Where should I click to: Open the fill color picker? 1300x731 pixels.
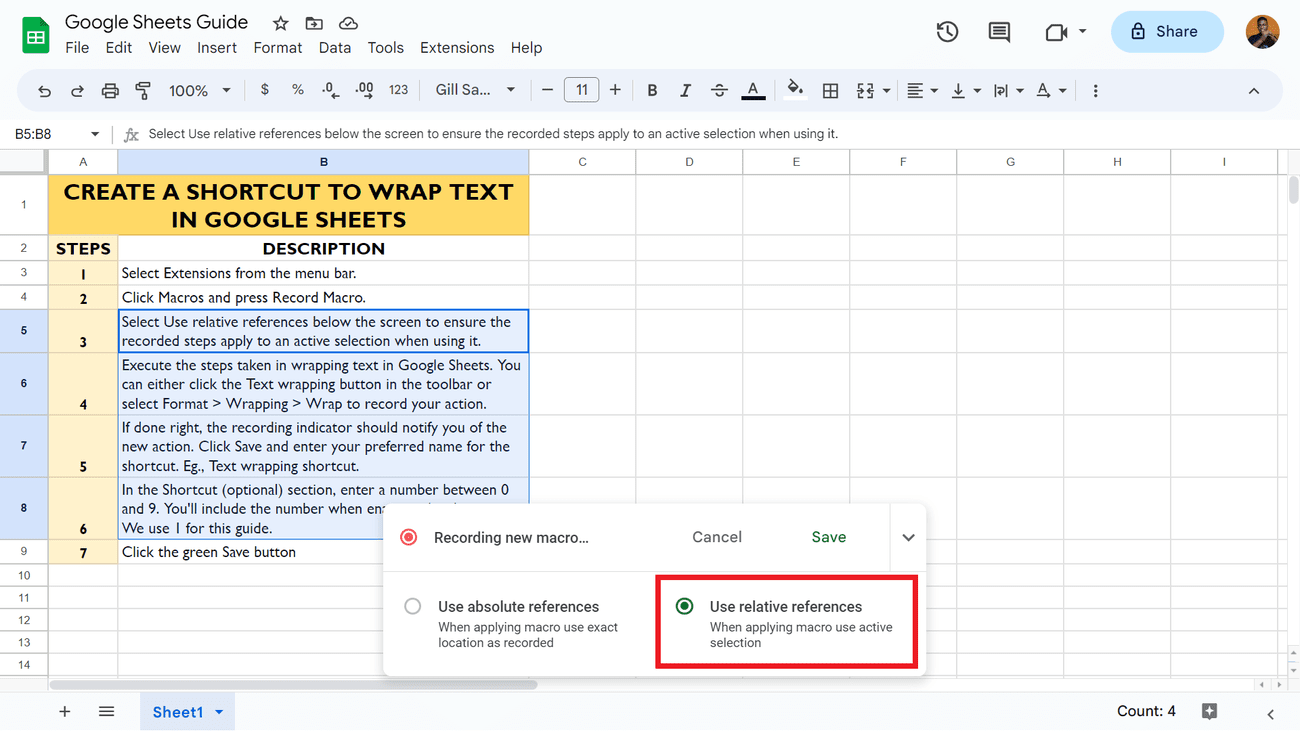[x=795, y=91]
